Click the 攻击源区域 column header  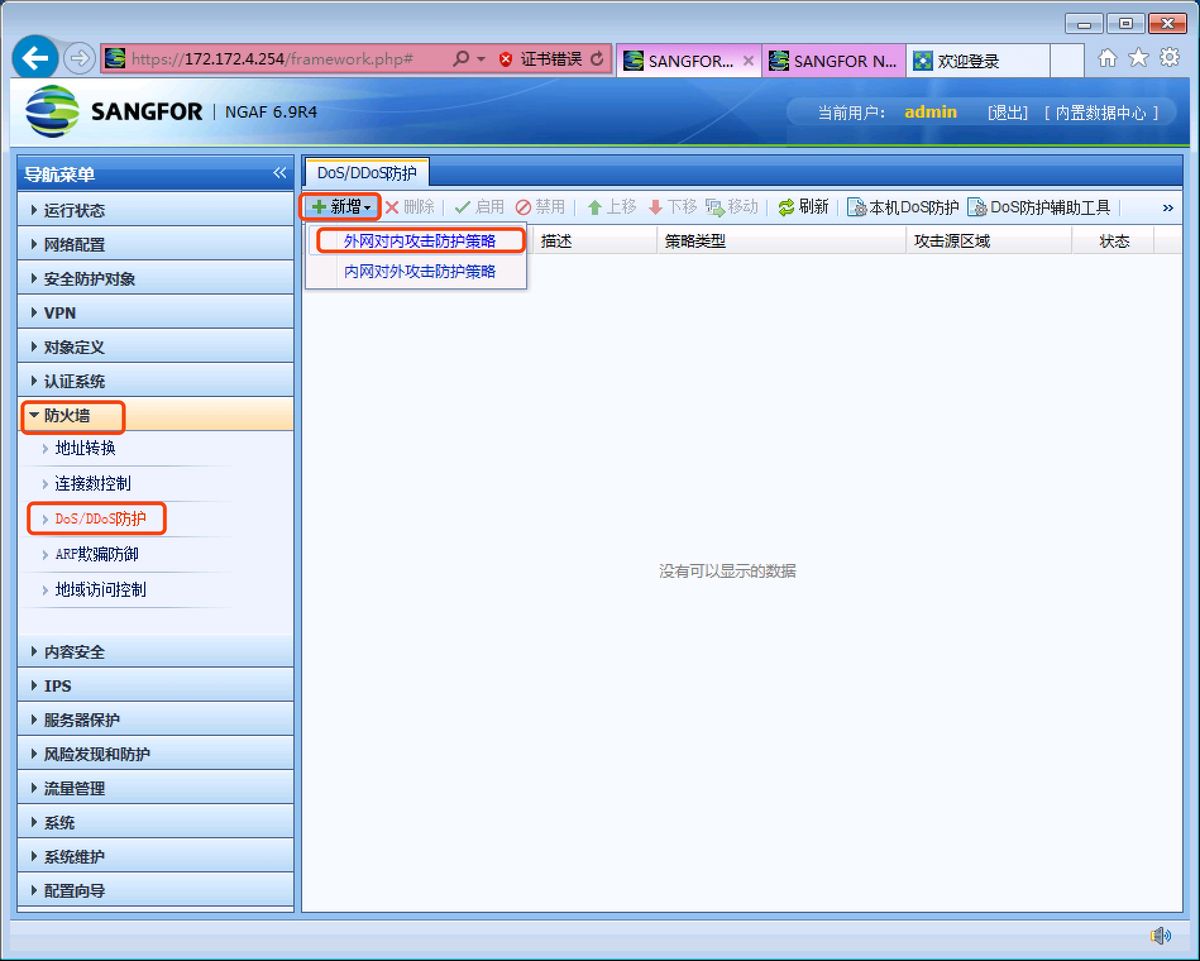[989, 240]
